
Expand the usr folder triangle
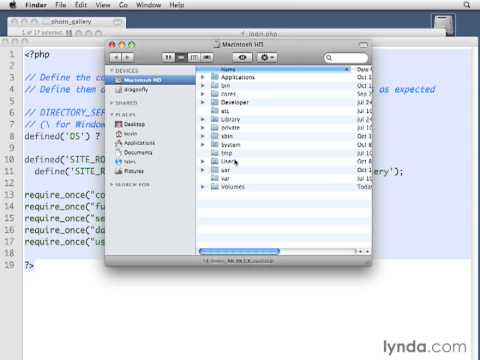coord(202,170)
